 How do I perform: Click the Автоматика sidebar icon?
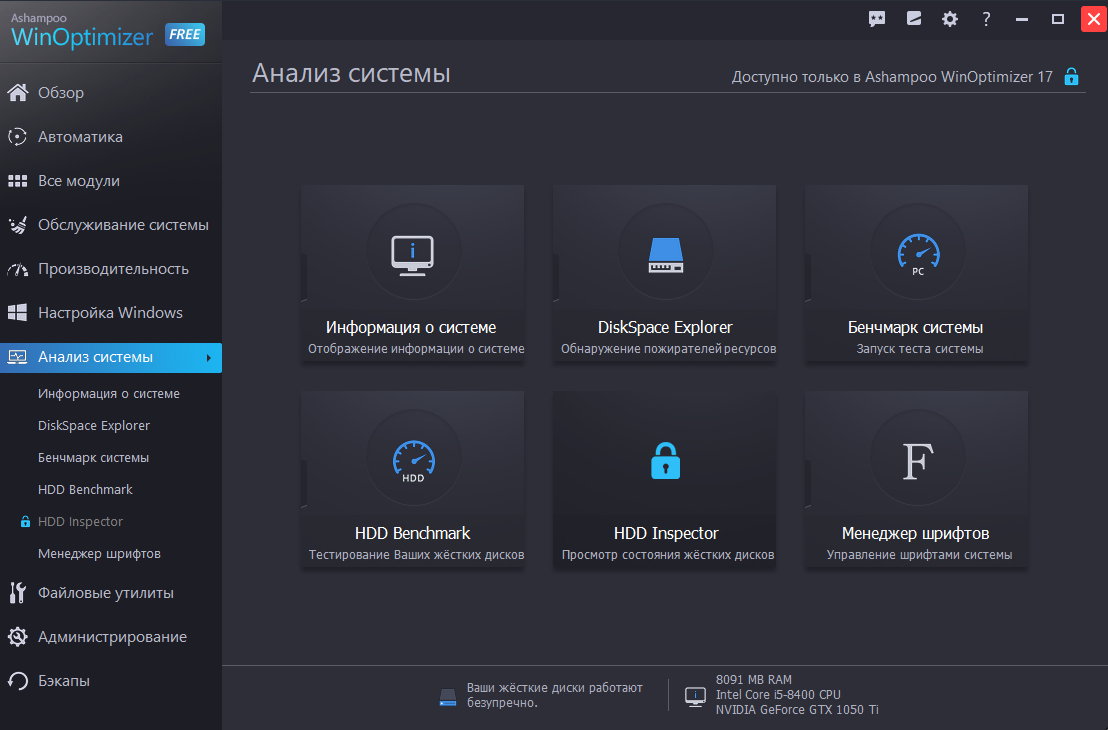tap(18, 136)
